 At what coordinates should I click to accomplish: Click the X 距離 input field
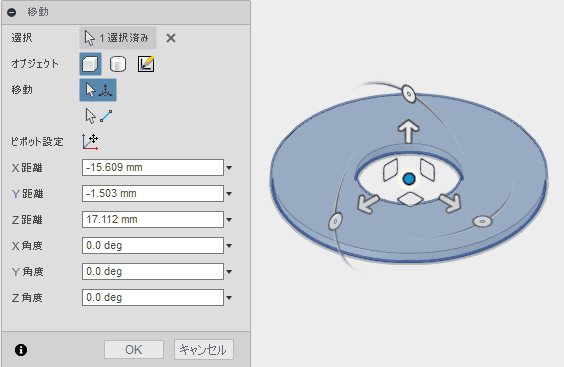click(153, 168)
